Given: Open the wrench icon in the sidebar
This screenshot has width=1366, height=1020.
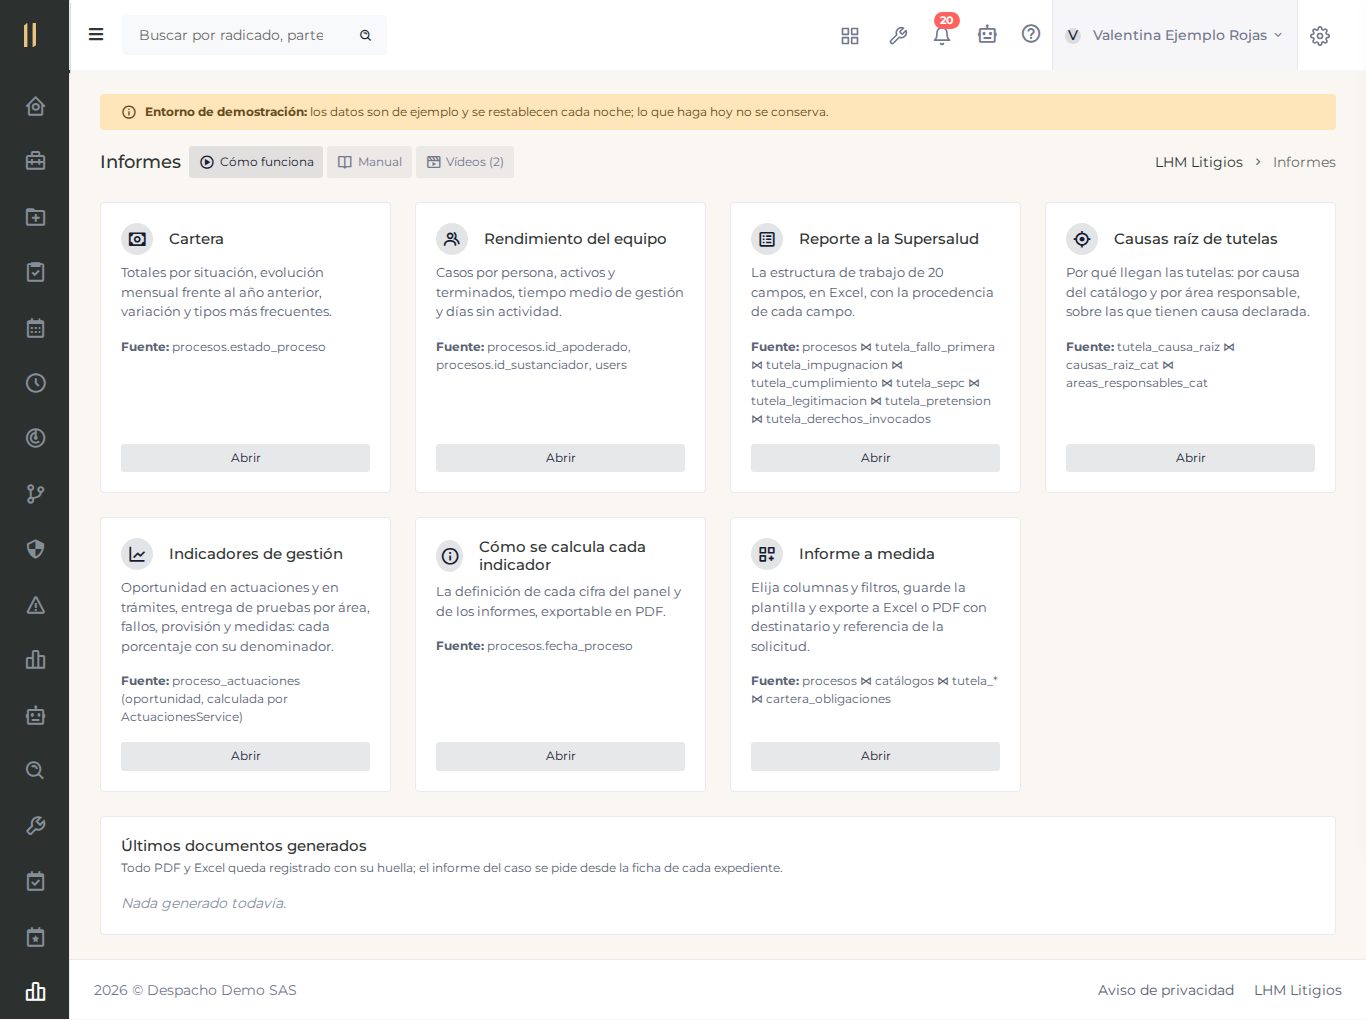Looking at the screenshot, I should coord(35,826).
